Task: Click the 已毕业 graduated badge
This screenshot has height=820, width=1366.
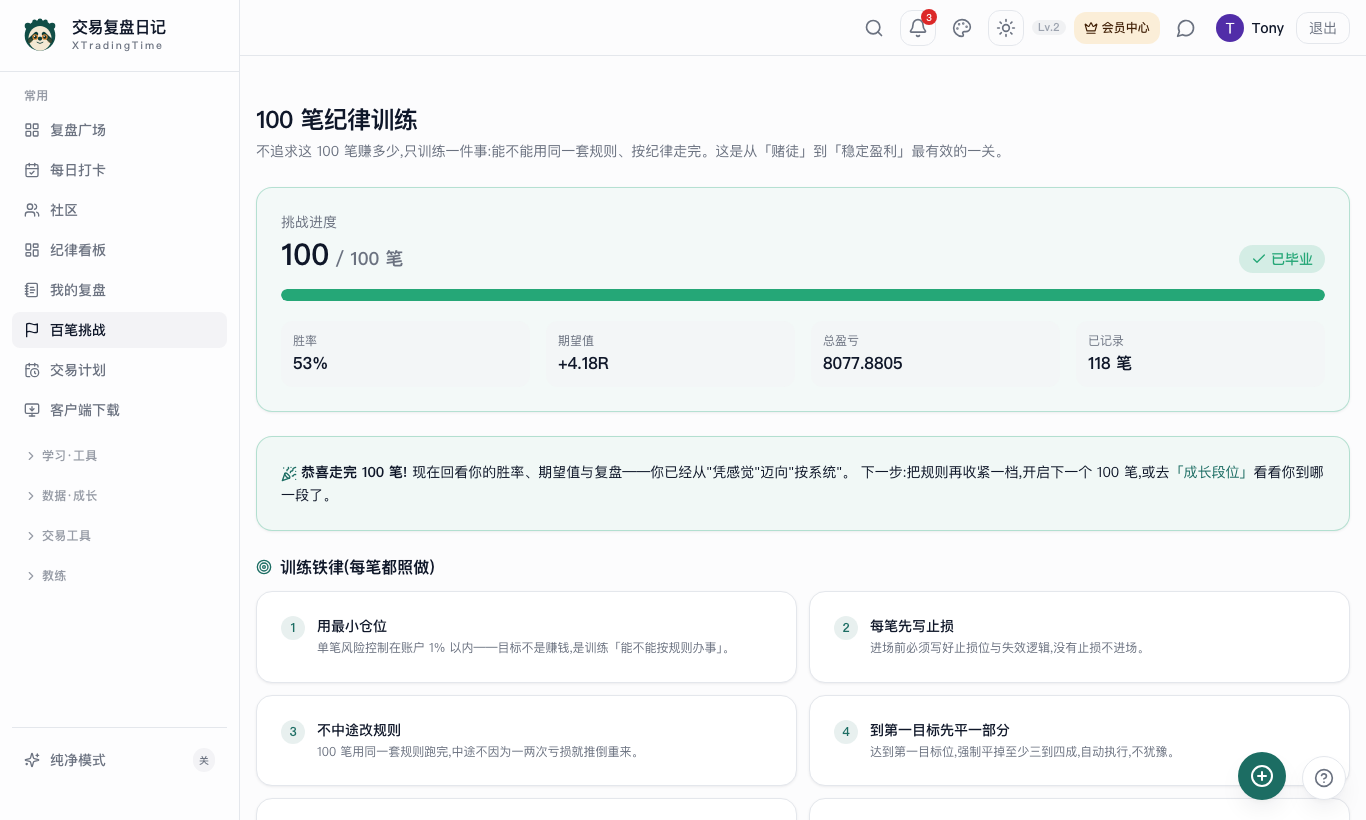Action: 1282,259
